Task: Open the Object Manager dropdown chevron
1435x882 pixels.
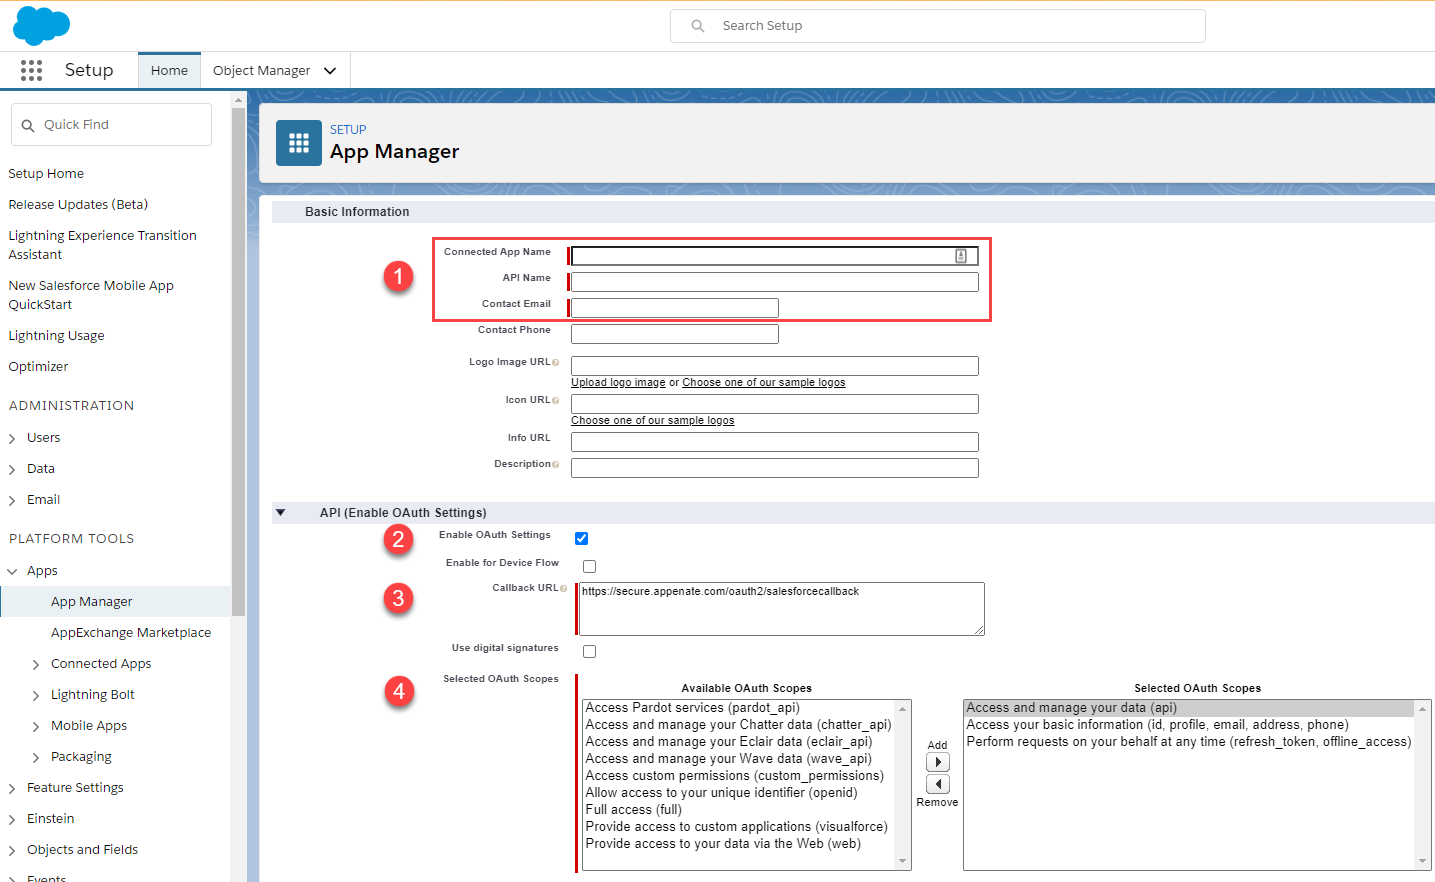Action: 330,71
